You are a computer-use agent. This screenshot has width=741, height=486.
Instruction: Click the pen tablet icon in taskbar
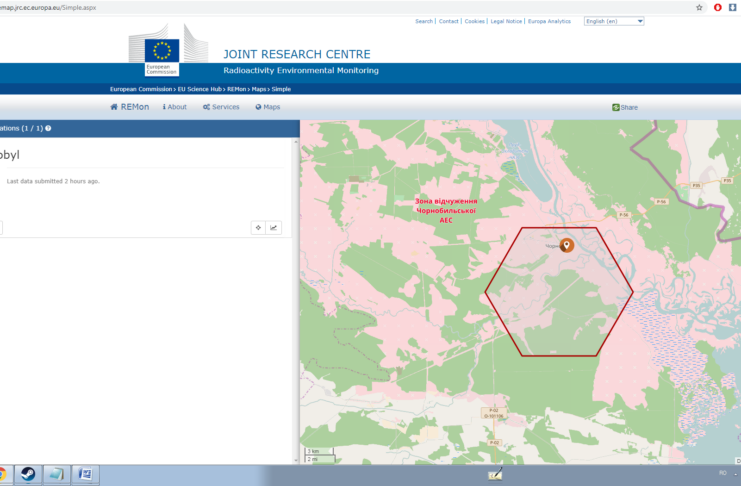495,474
